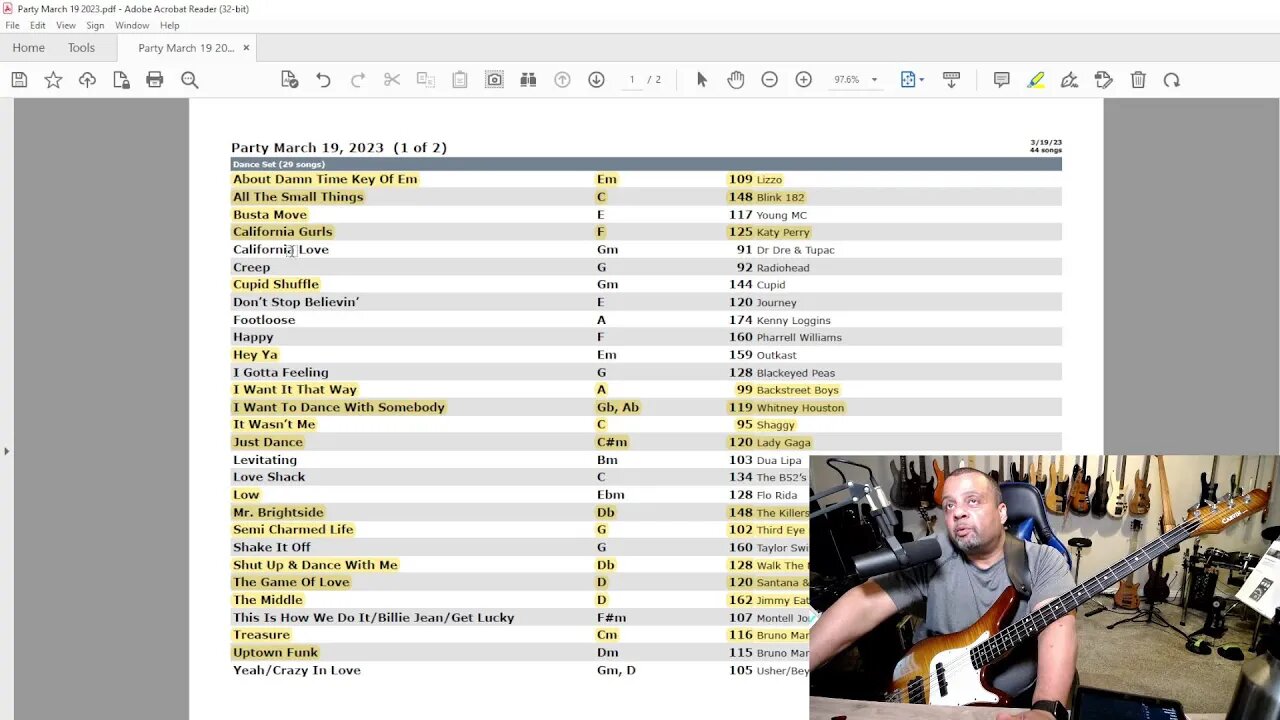Click artist name 'Kenny Loggins'

793,320
